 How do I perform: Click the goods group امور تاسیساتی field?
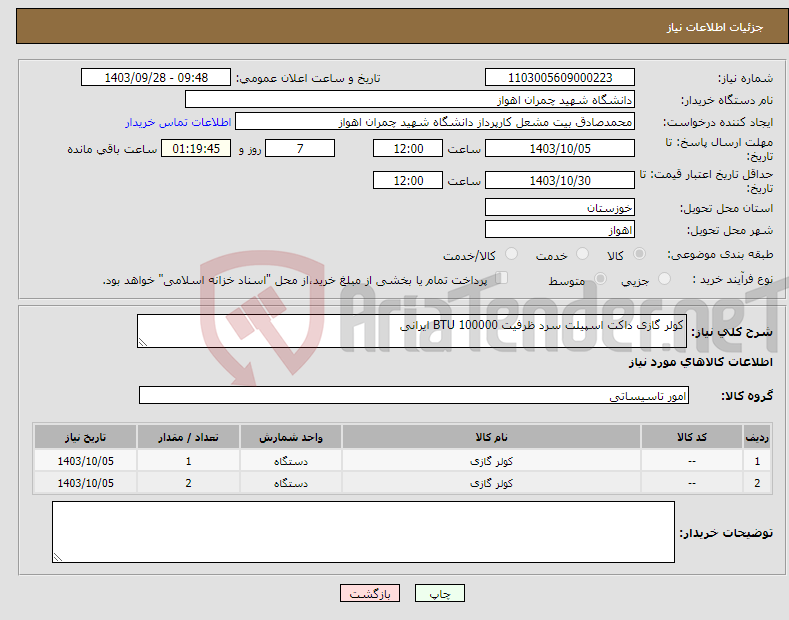[414, 396]
